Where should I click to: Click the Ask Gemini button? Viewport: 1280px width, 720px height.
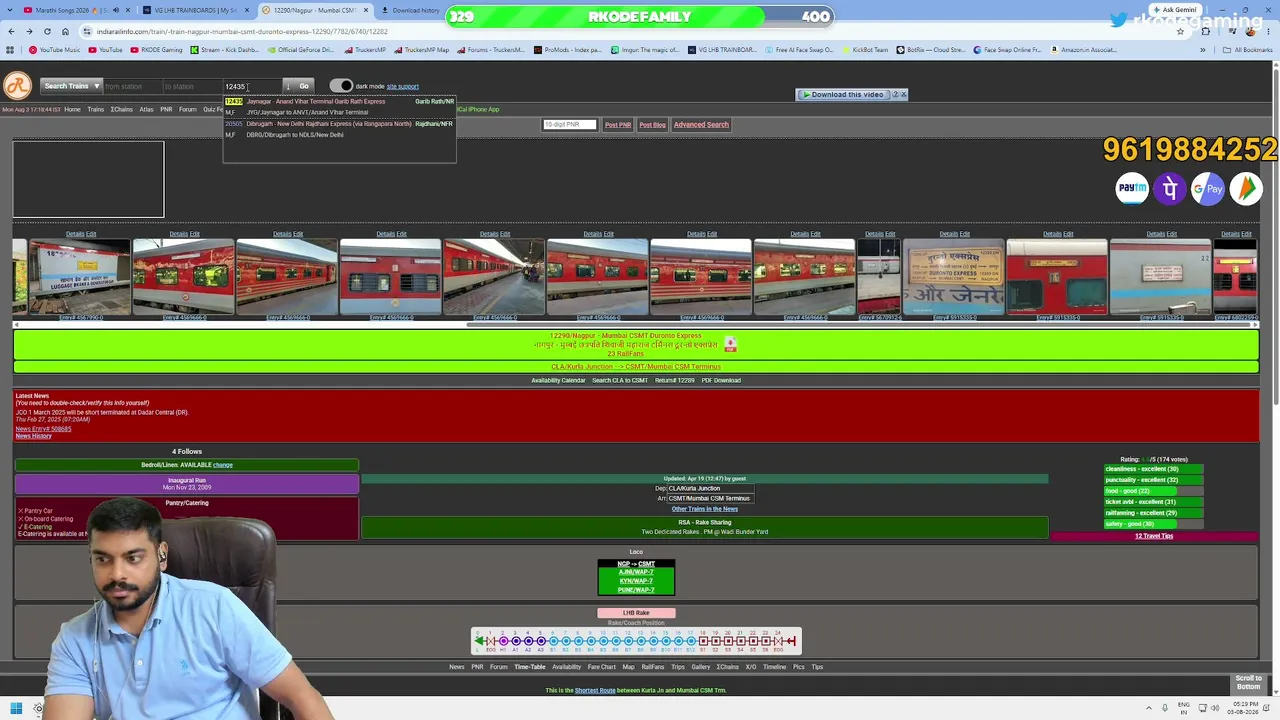(1174, 10)
